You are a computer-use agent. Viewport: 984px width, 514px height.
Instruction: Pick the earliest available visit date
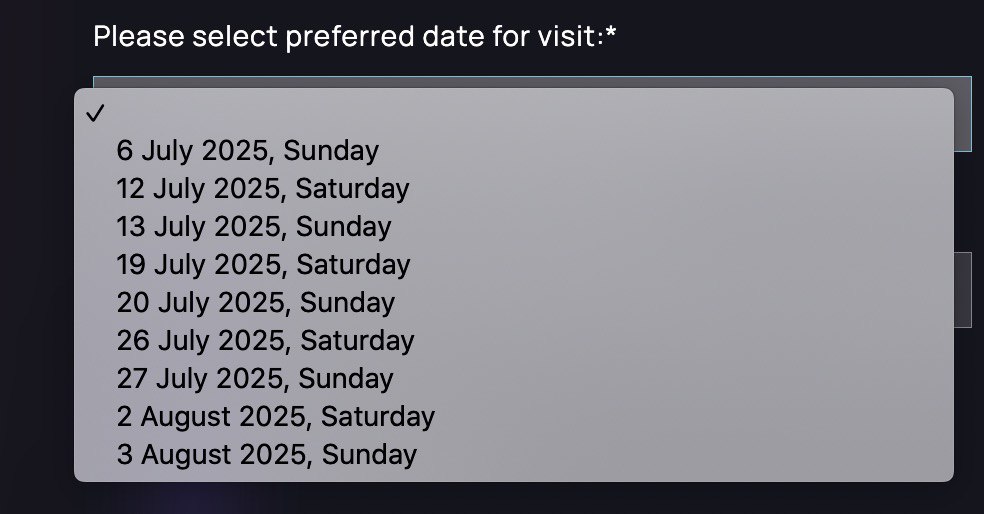[x=247, y=151]
